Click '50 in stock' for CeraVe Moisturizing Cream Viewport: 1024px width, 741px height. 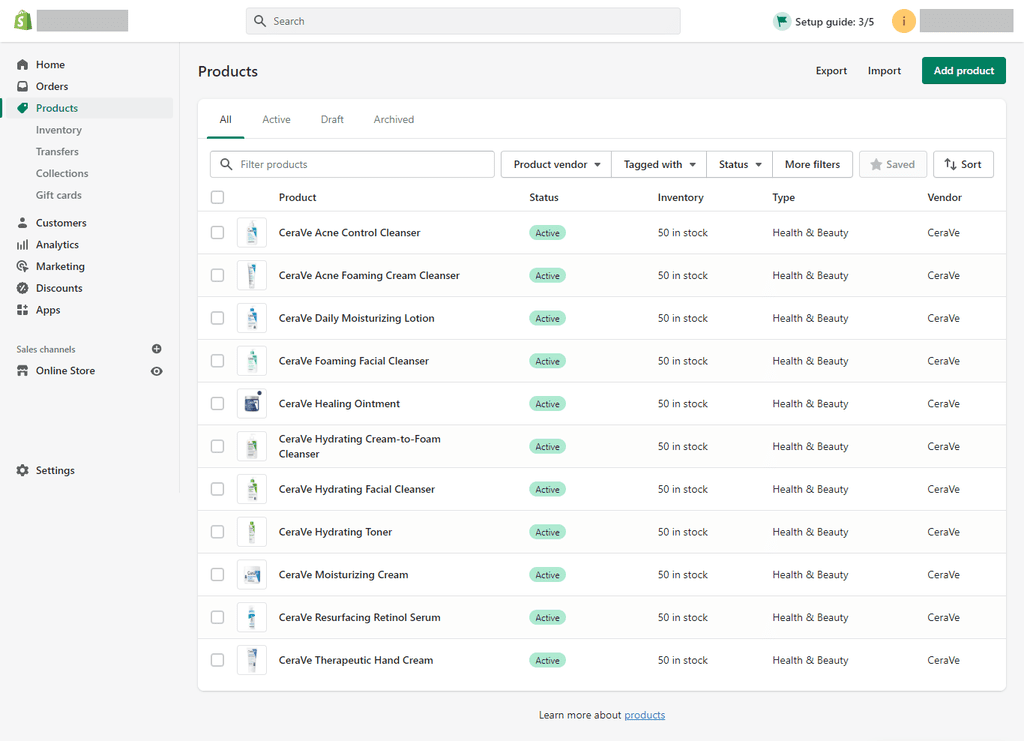pos(682,575)
